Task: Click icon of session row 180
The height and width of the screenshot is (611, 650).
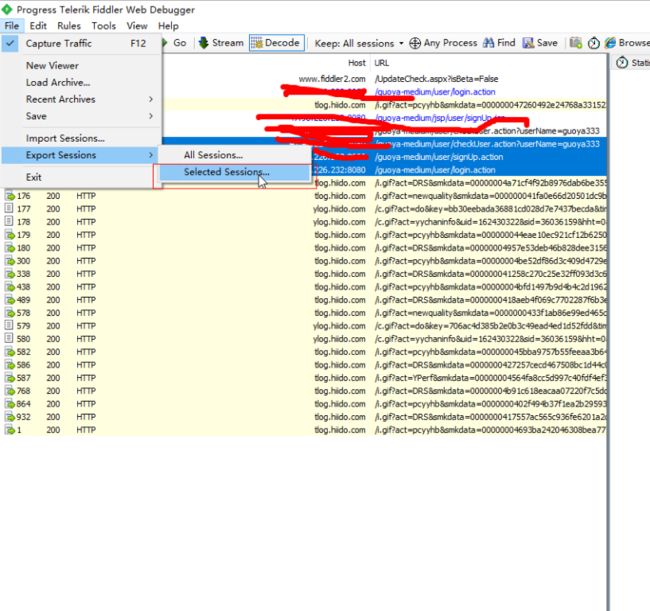Action: pyautogui.click(x=9, y=248)
